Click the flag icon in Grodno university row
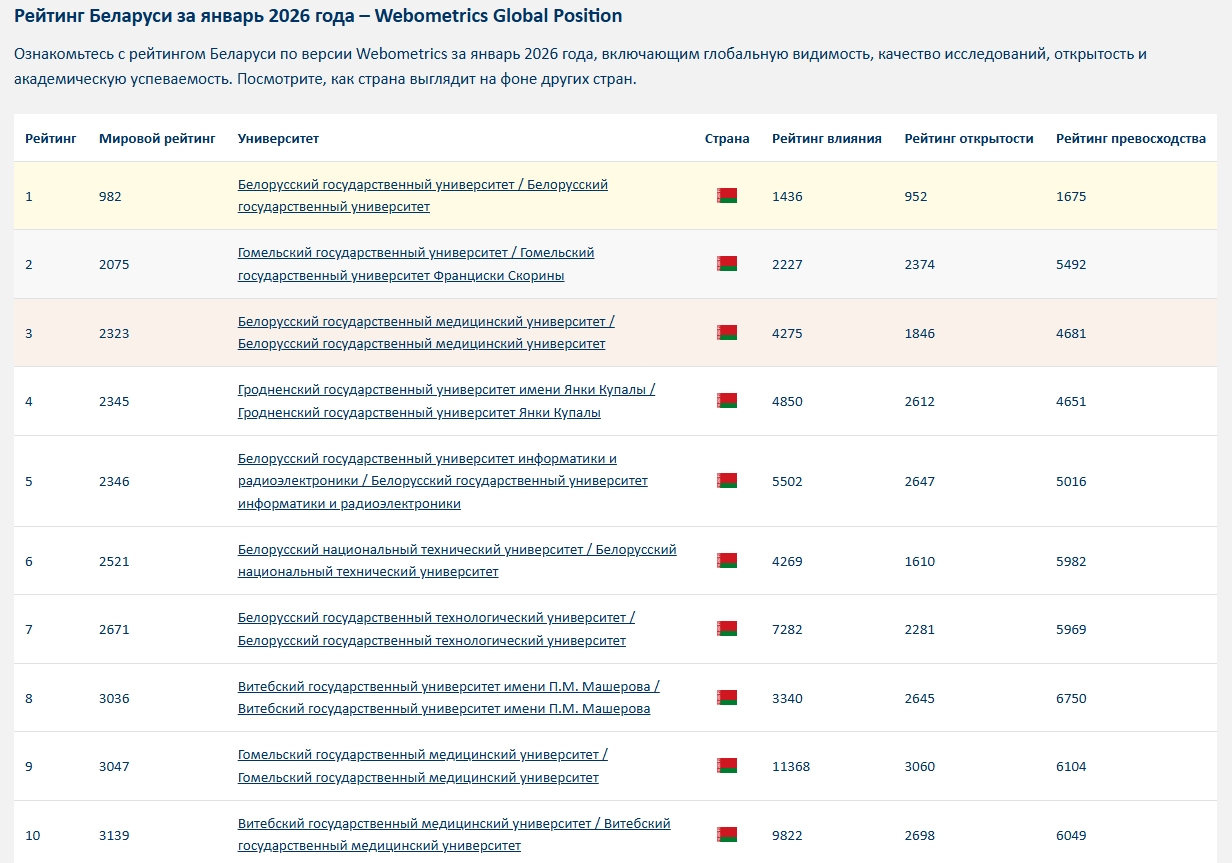The image size is (1232, 863). 726,401
